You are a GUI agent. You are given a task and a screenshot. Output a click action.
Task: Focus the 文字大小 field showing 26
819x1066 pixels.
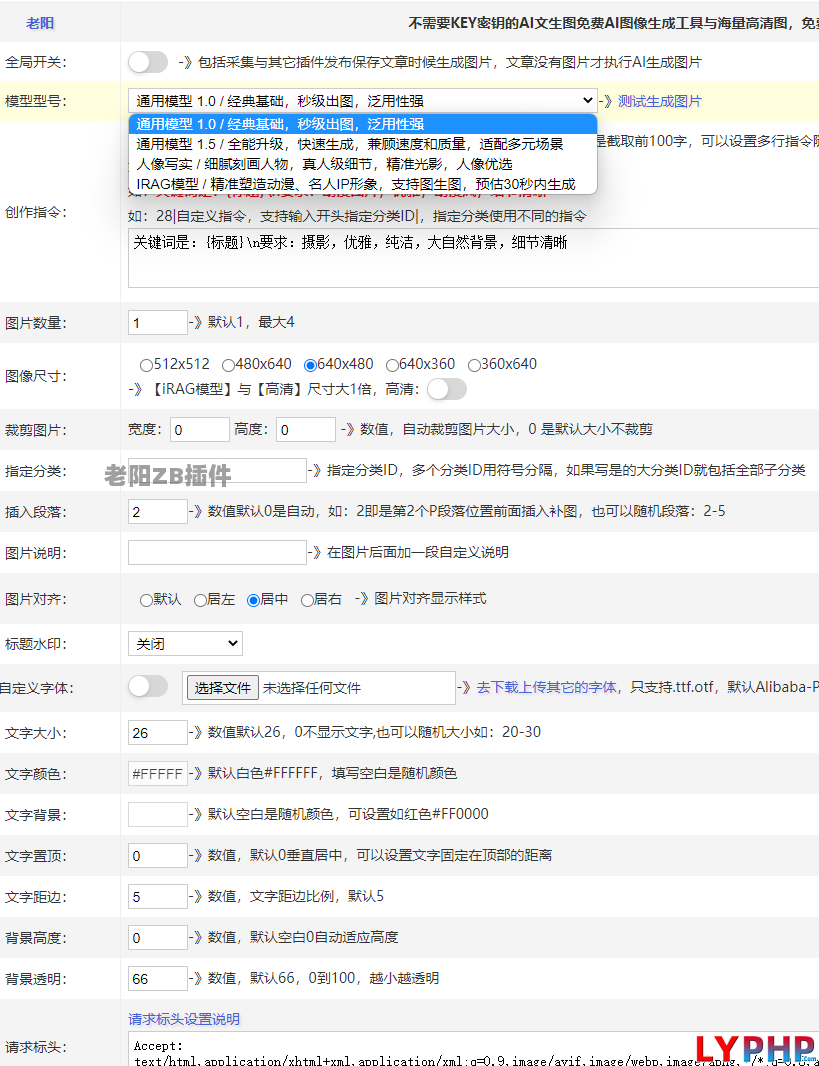(x=158, y=733)
